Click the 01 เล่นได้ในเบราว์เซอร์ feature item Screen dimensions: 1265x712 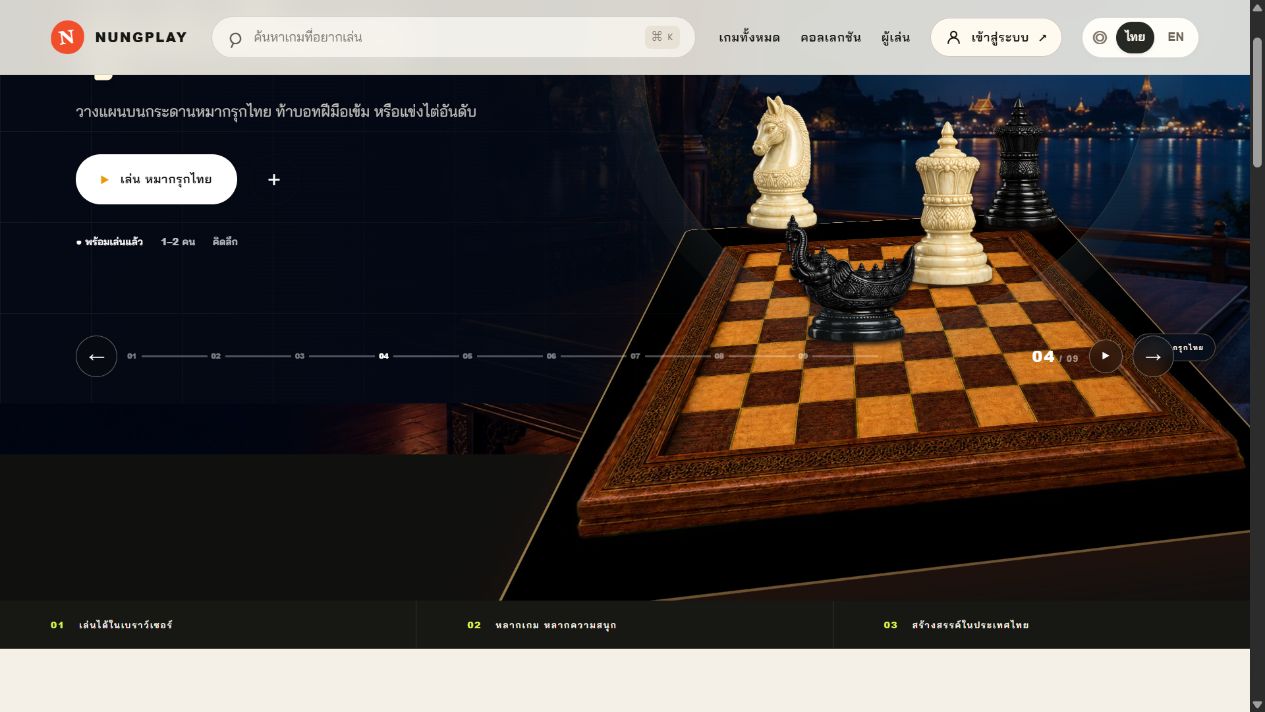click(x=208, y=625)
